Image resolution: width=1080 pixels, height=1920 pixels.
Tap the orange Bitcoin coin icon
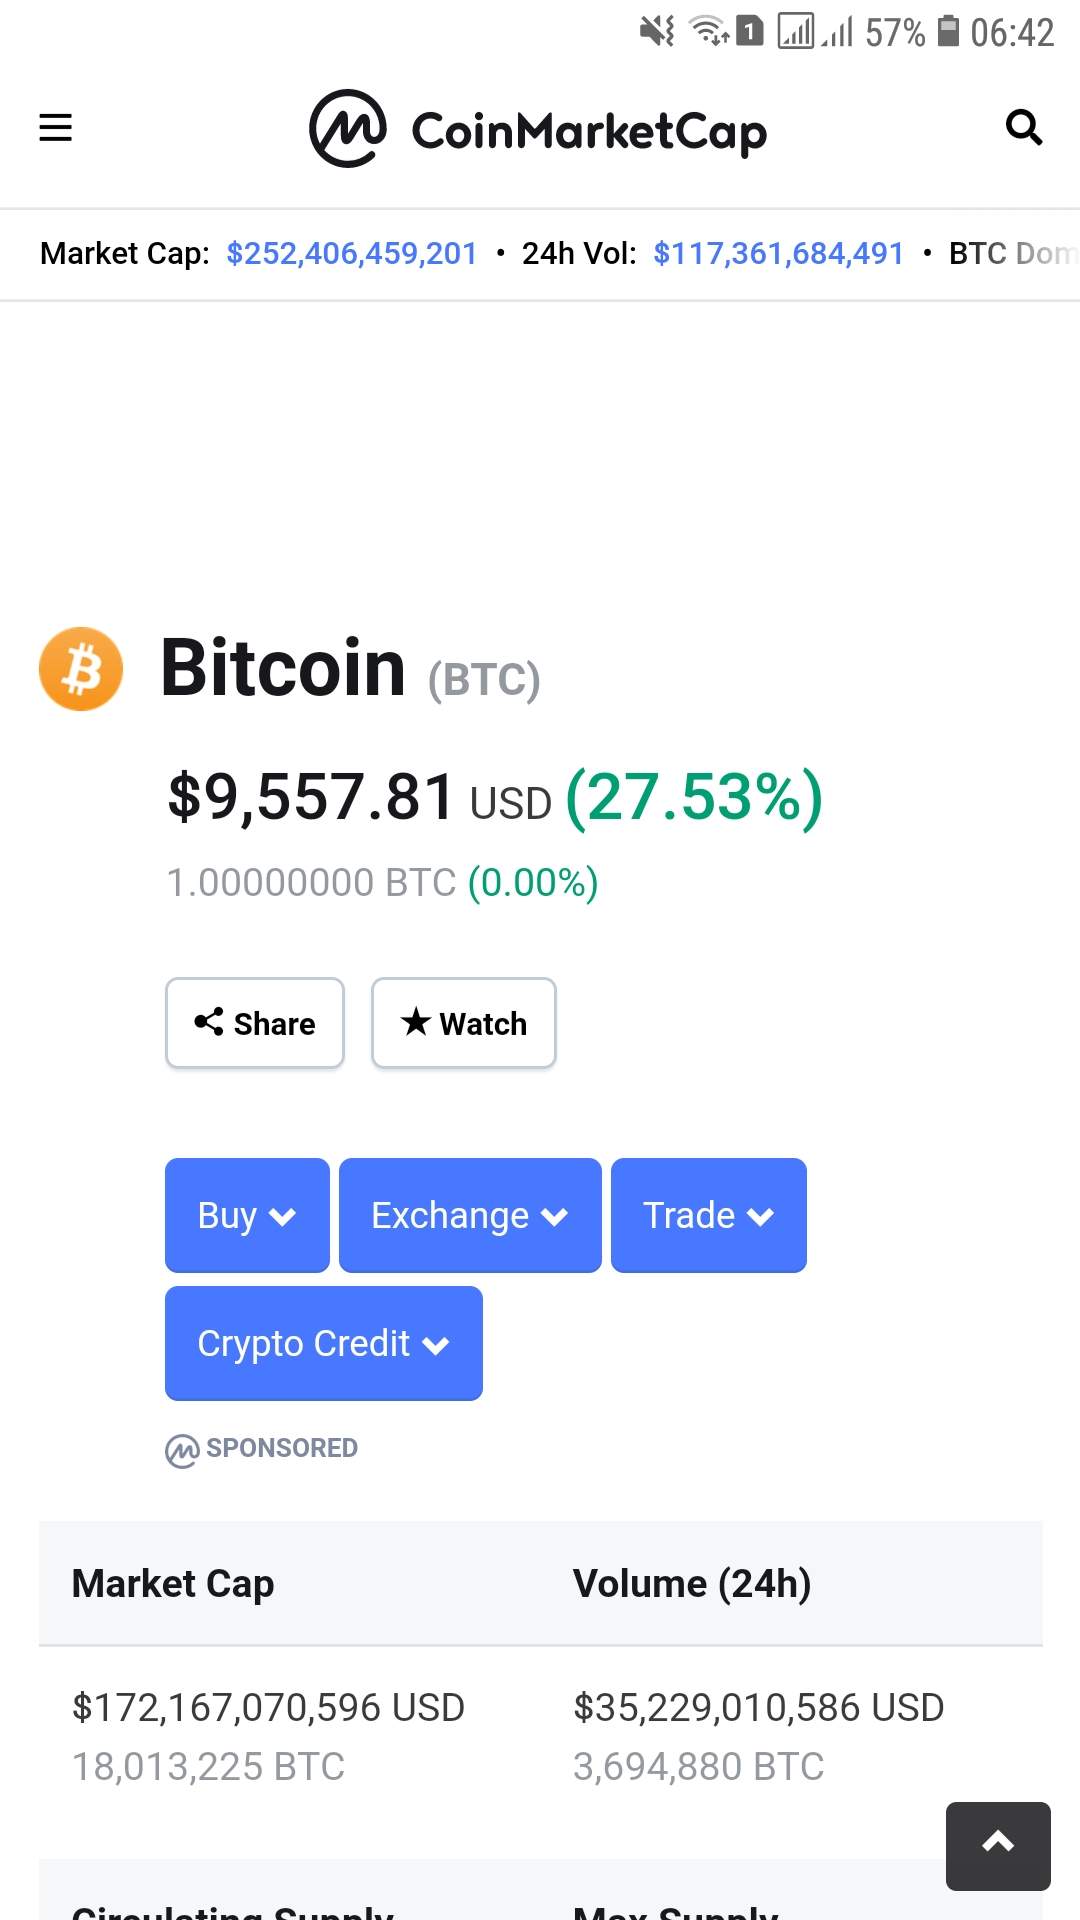(x=81, y=669)
